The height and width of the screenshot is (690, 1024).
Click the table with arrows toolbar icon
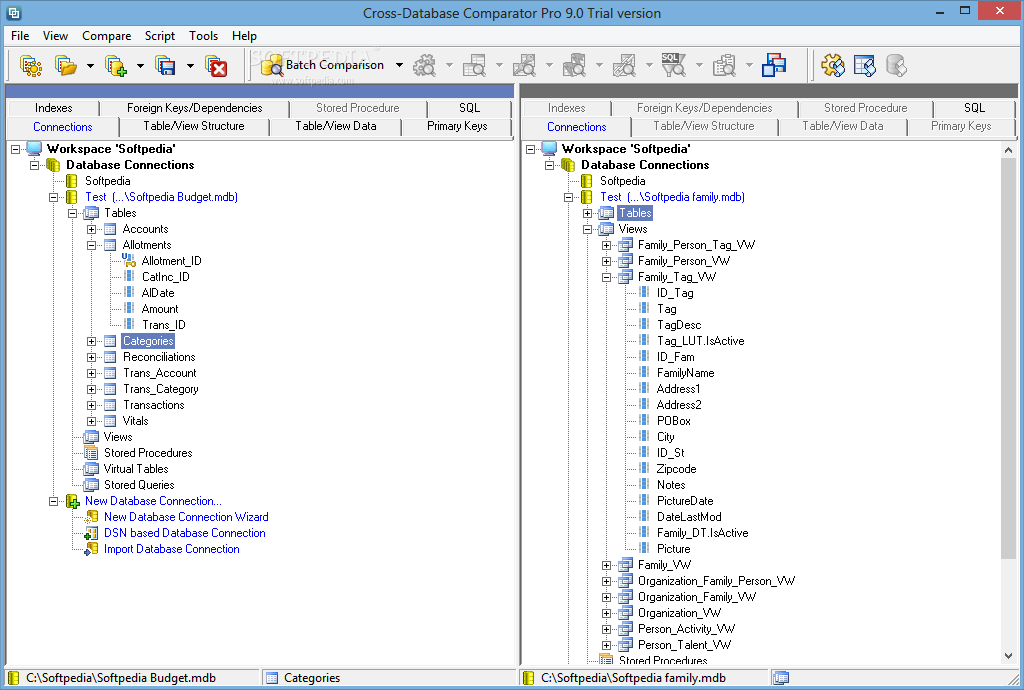(x=865, y=65)
